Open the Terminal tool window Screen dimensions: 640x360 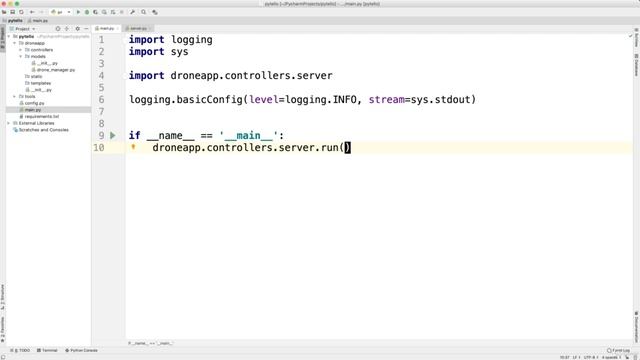tap(47, 350)
